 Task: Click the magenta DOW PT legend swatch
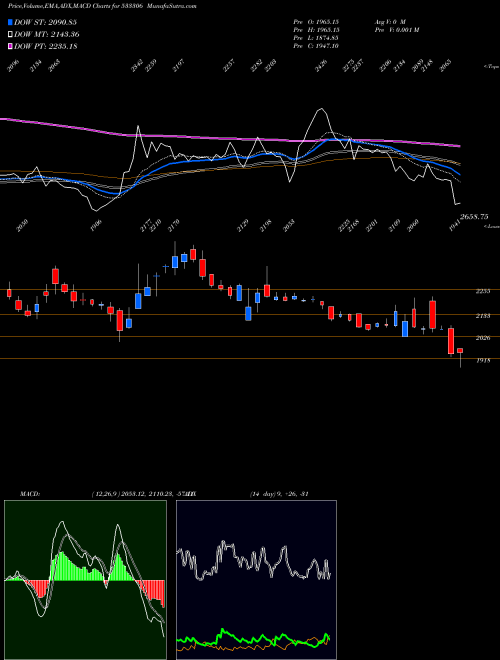click(x=10, y=46)
